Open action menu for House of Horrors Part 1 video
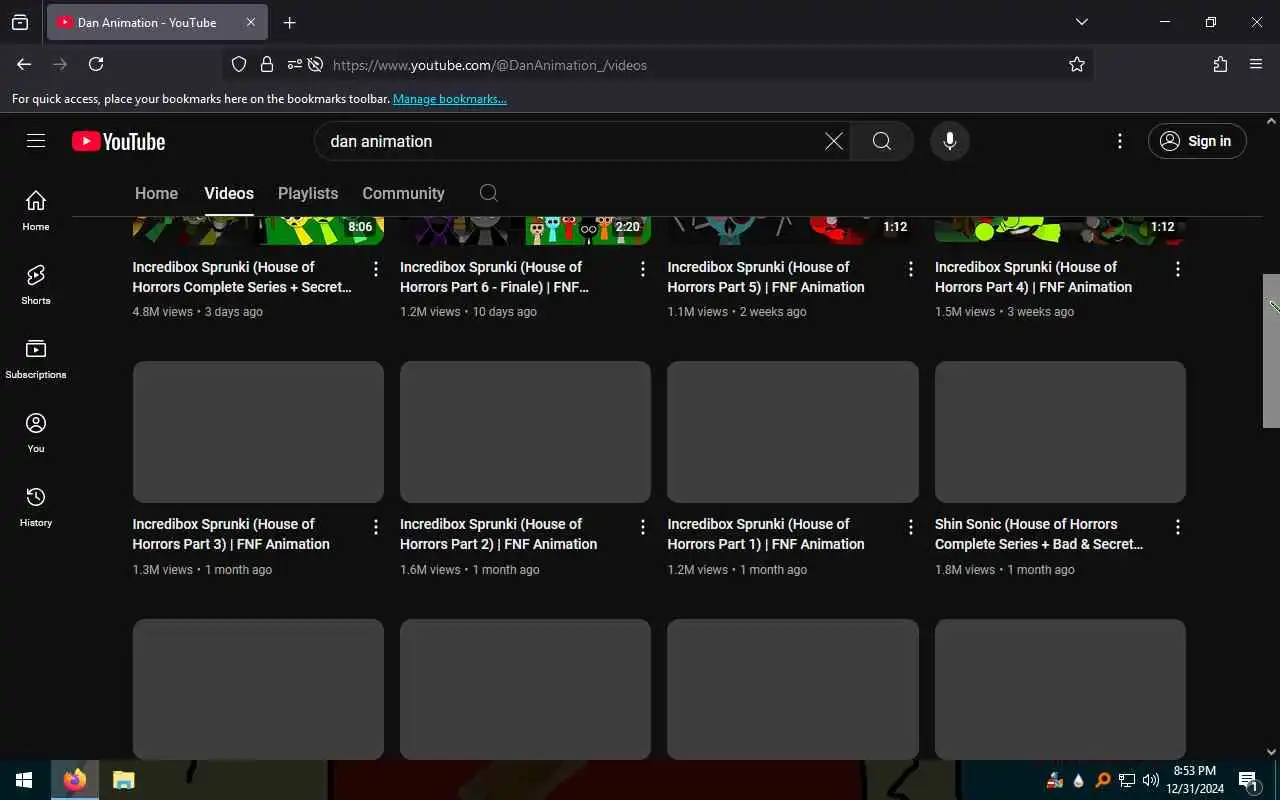This screenshot has height=800, width=1280. pos(911,526)
